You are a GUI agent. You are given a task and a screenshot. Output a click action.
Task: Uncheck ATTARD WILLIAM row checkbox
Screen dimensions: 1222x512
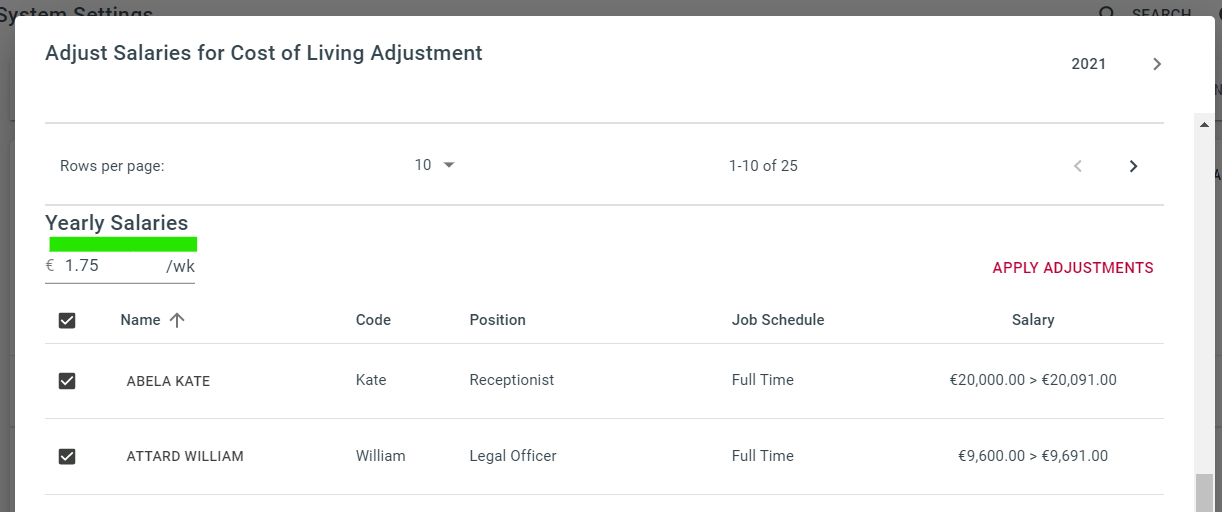pos(67,456)
